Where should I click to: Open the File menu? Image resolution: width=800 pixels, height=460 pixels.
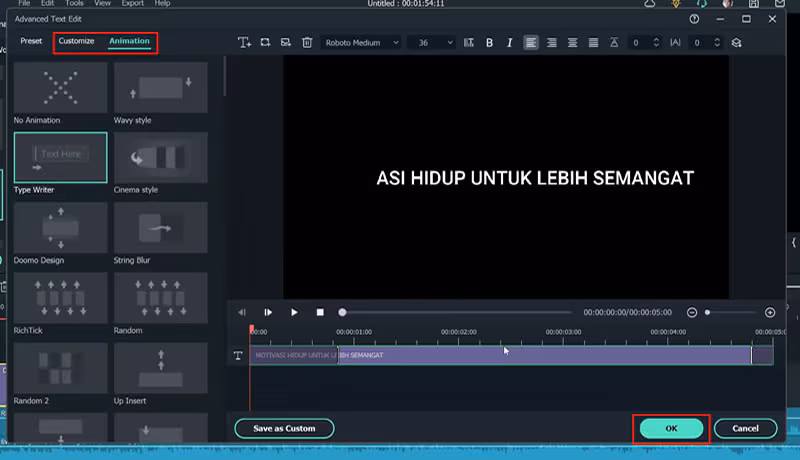pos(24,3)
